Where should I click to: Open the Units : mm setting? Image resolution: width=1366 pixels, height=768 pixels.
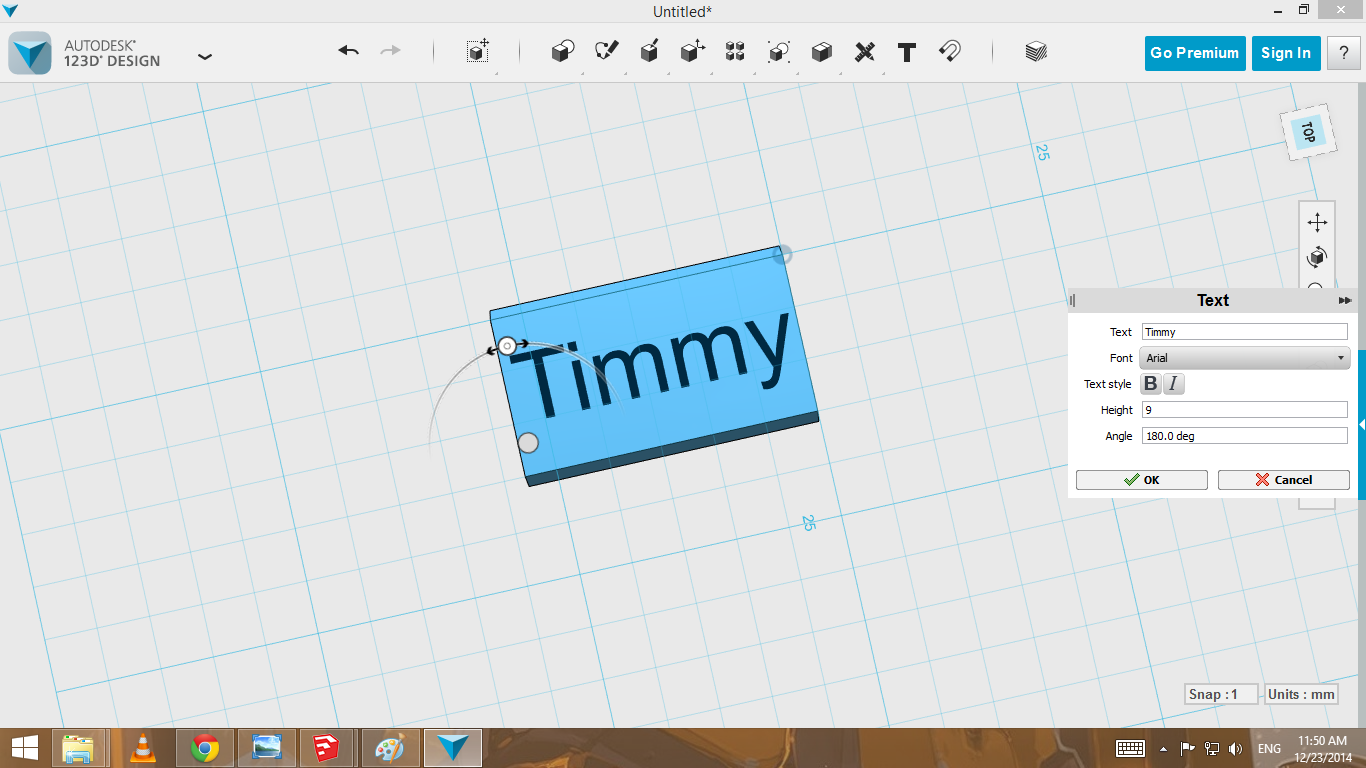click(1301, 694)
